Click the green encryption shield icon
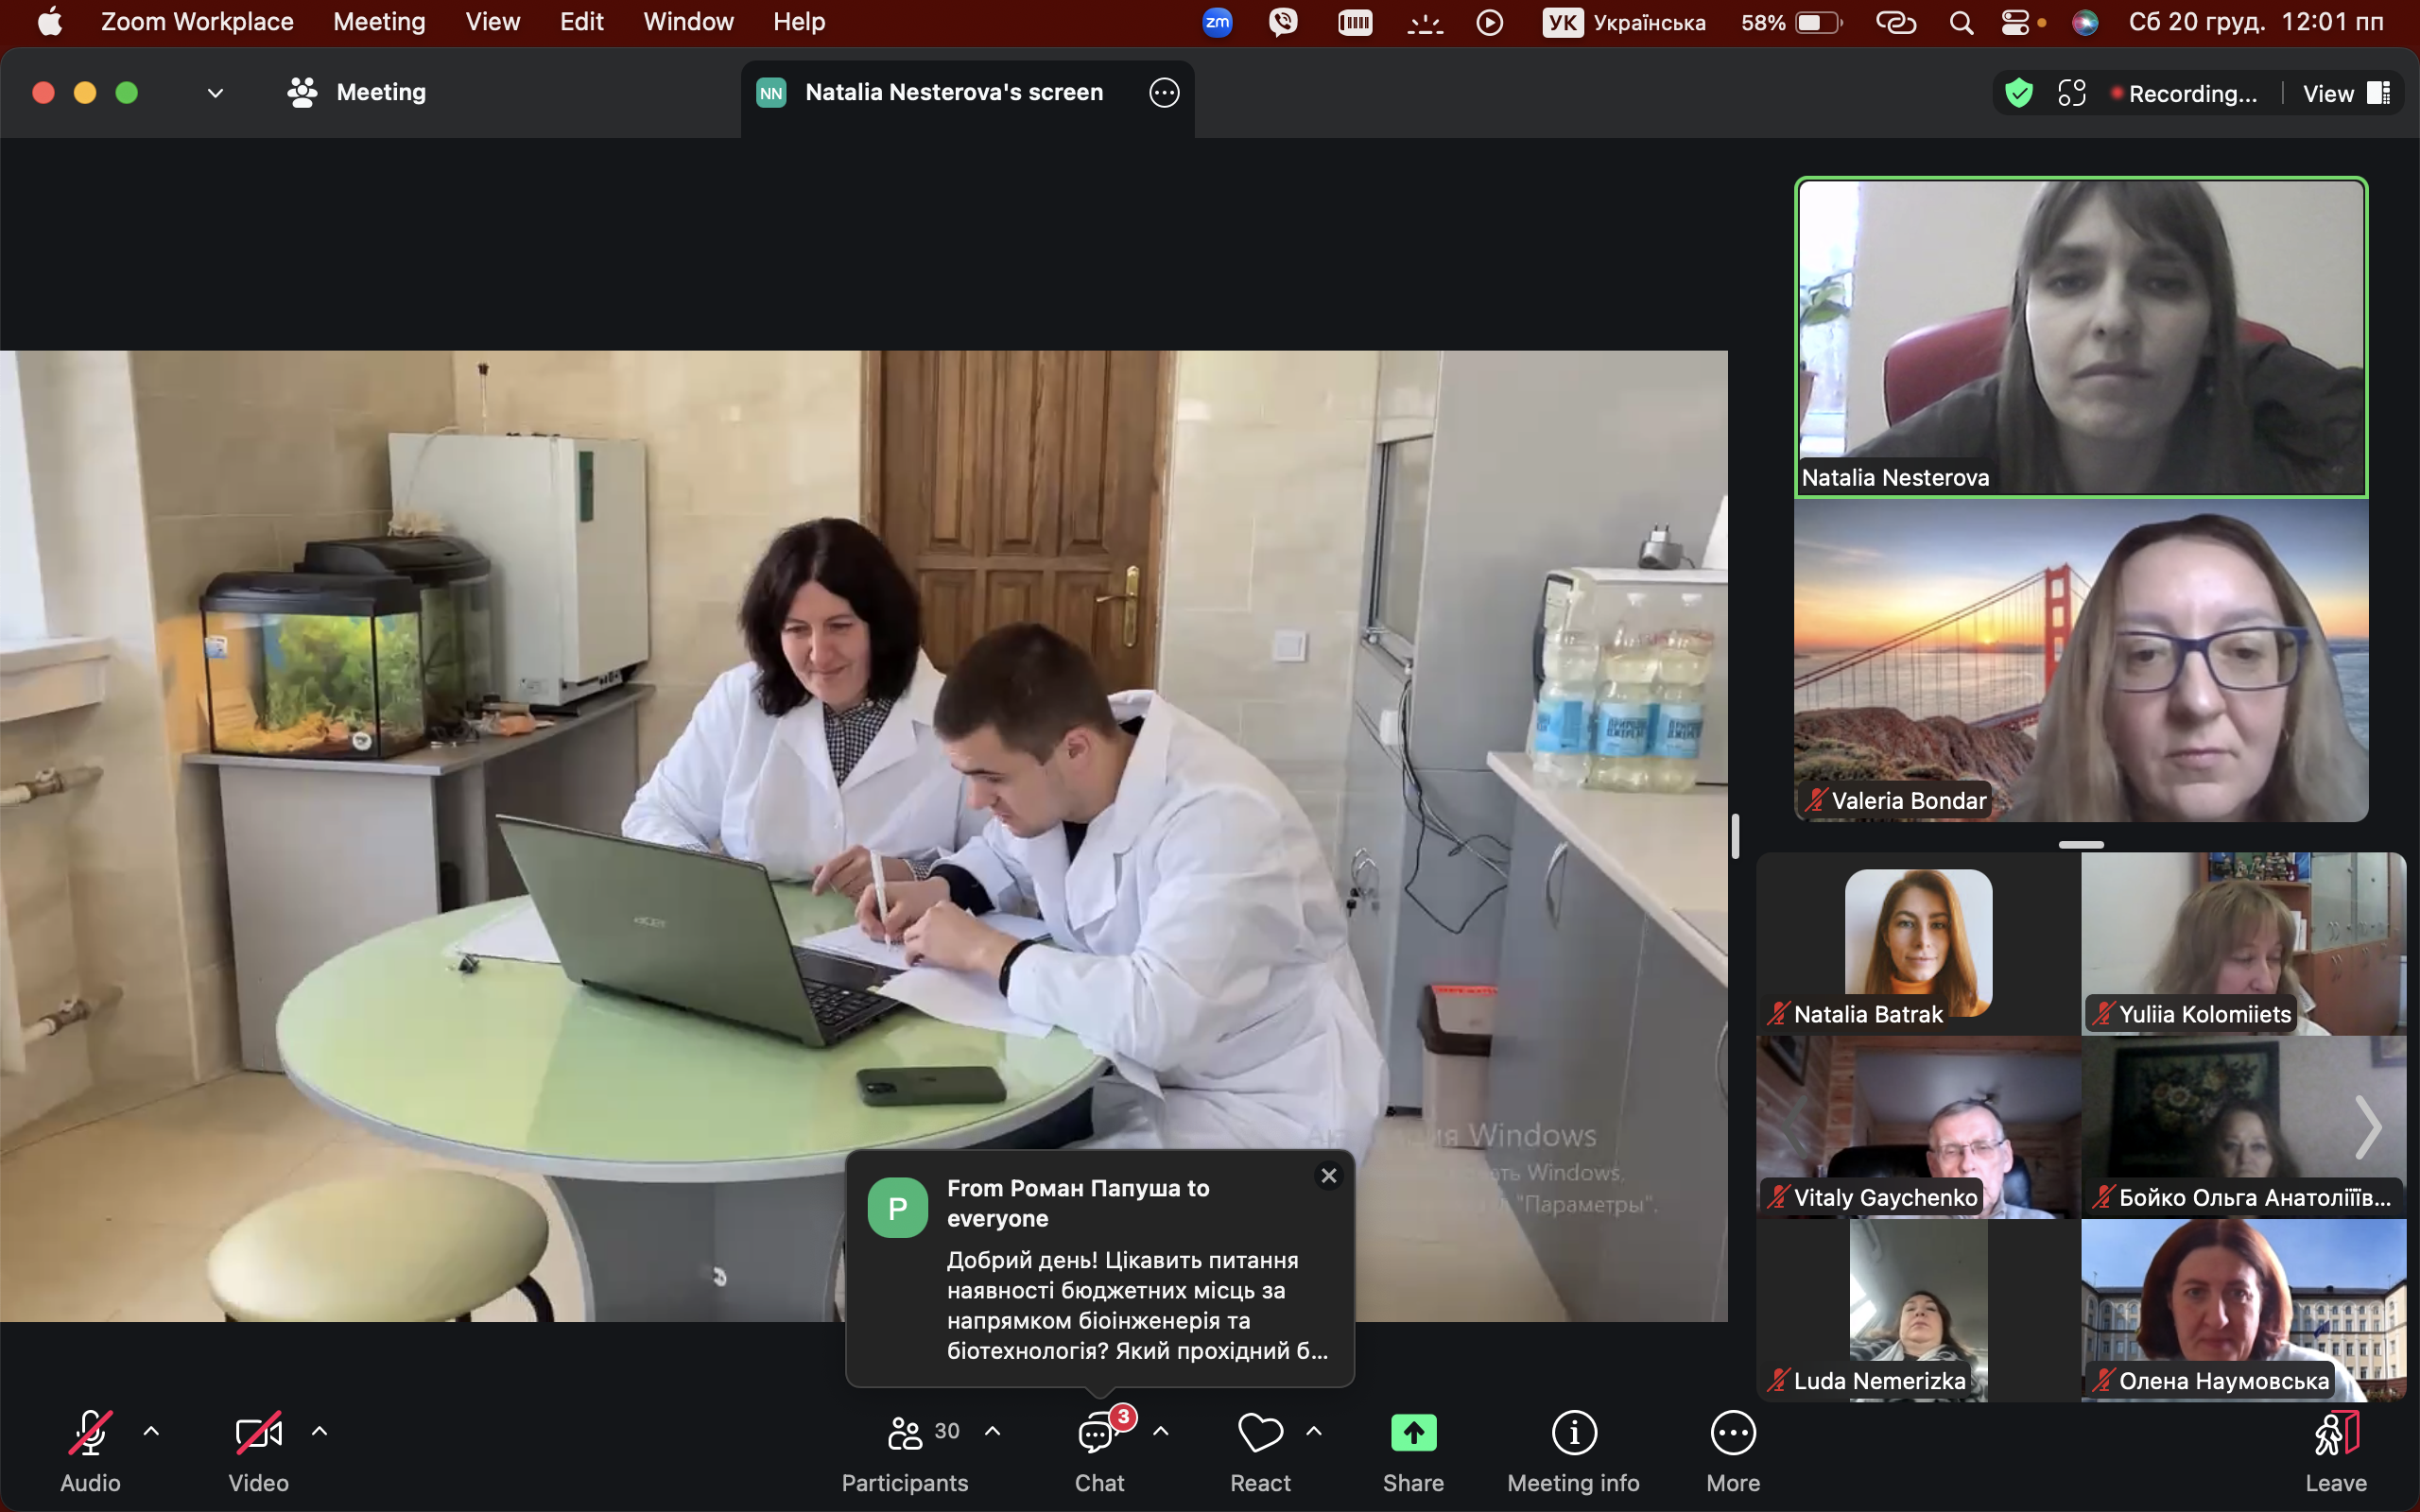2420x1512 pixels. tap(2018, 93)
